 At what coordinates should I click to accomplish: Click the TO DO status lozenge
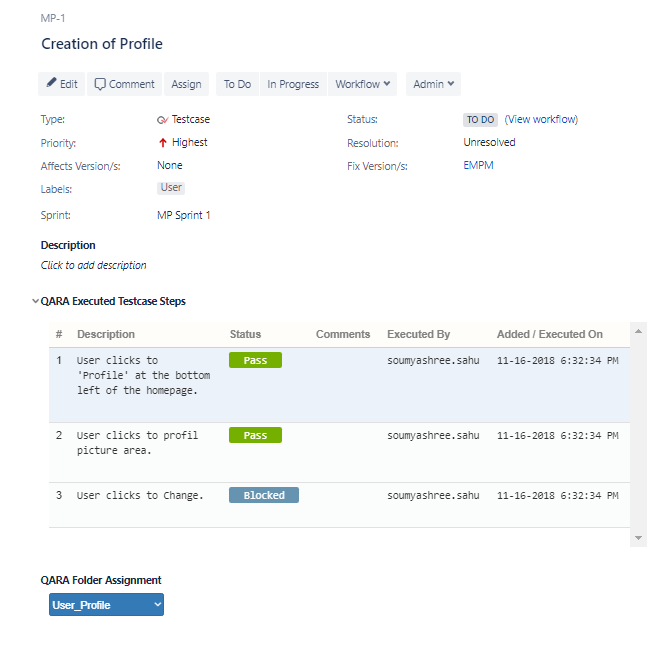click(x=480, y=120)
